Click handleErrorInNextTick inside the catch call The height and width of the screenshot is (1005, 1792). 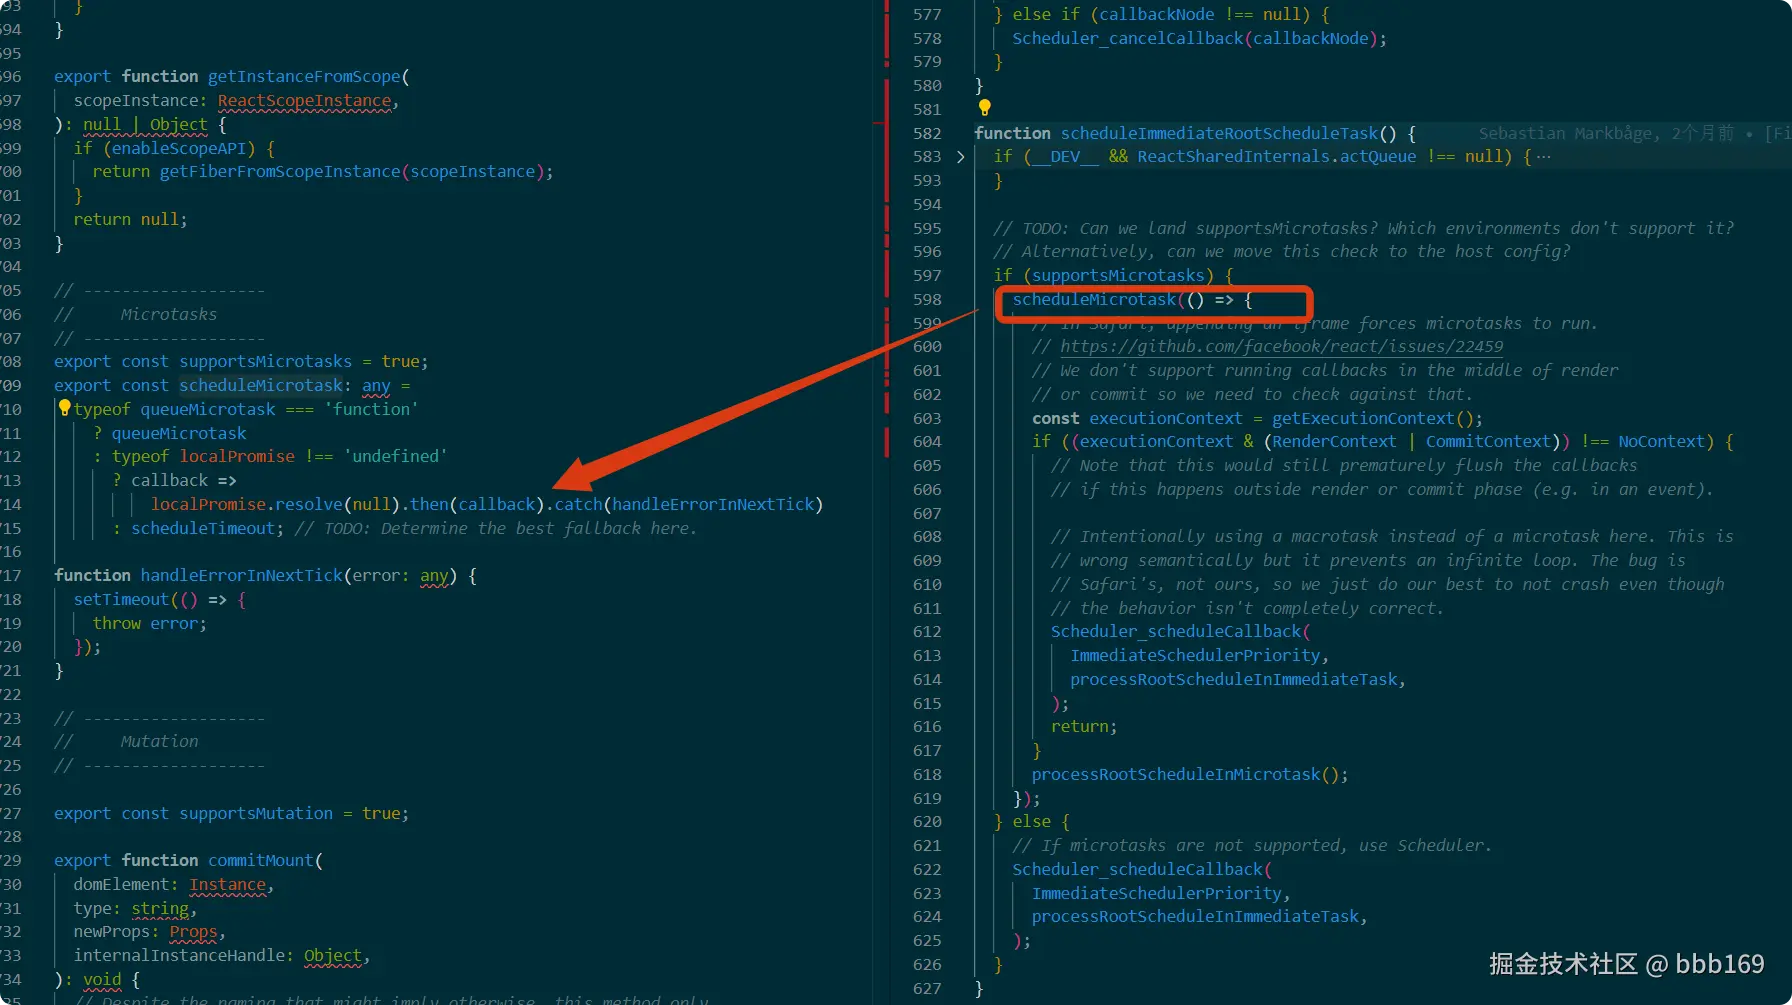[714, 505]
